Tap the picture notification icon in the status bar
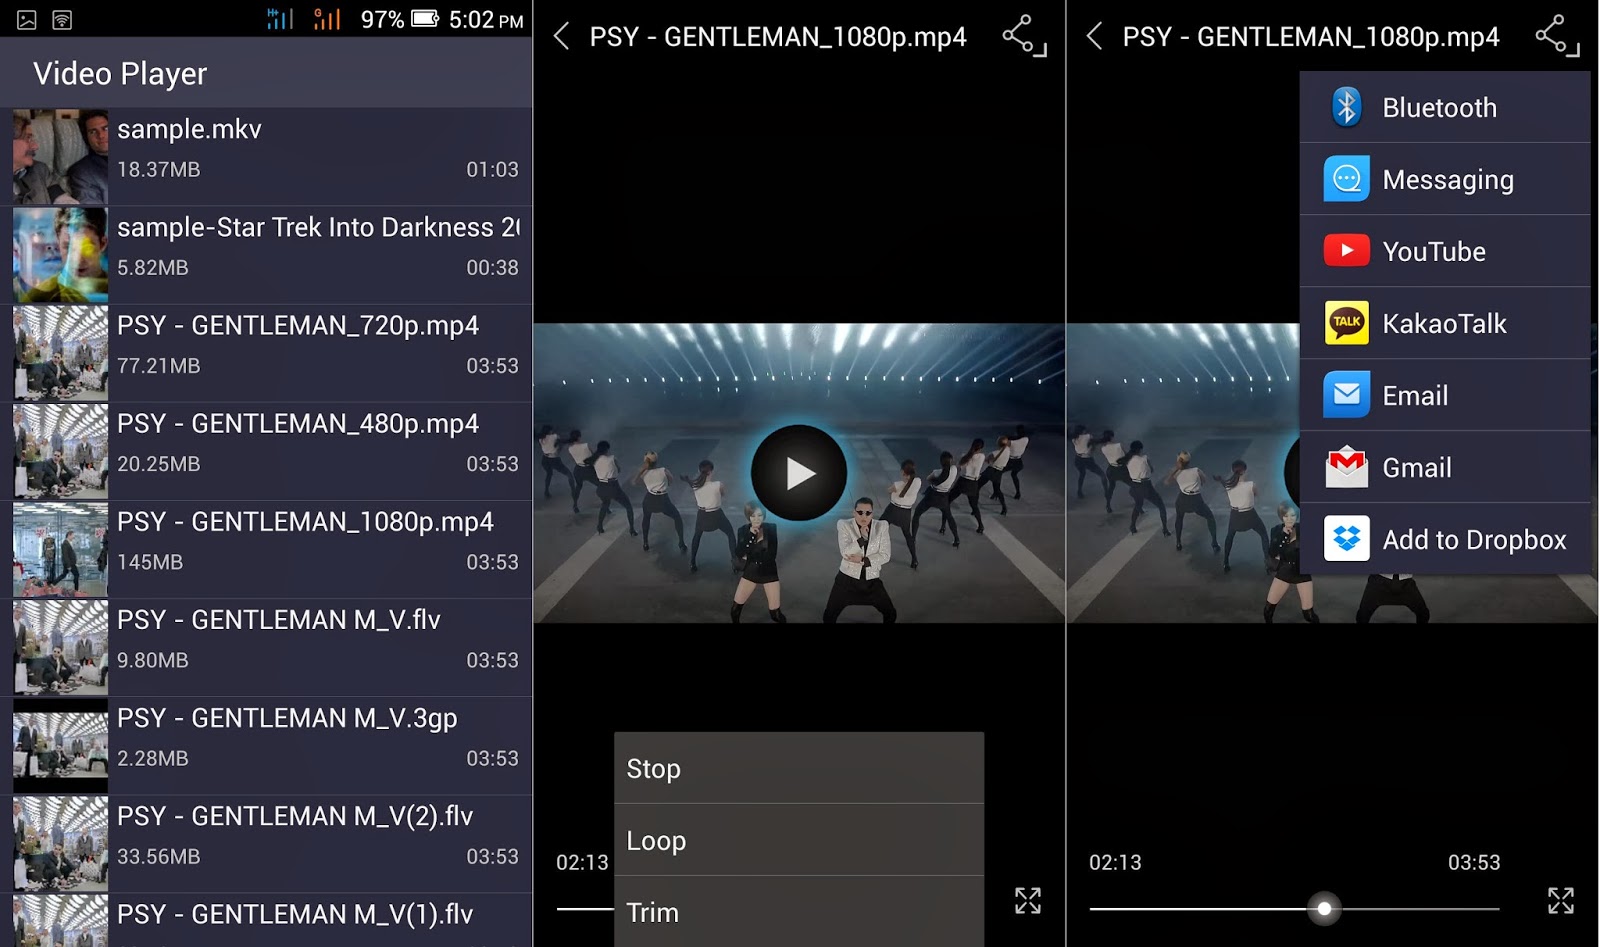The height and width of the screenshot is (947, 1600). (x=27, y=20)
